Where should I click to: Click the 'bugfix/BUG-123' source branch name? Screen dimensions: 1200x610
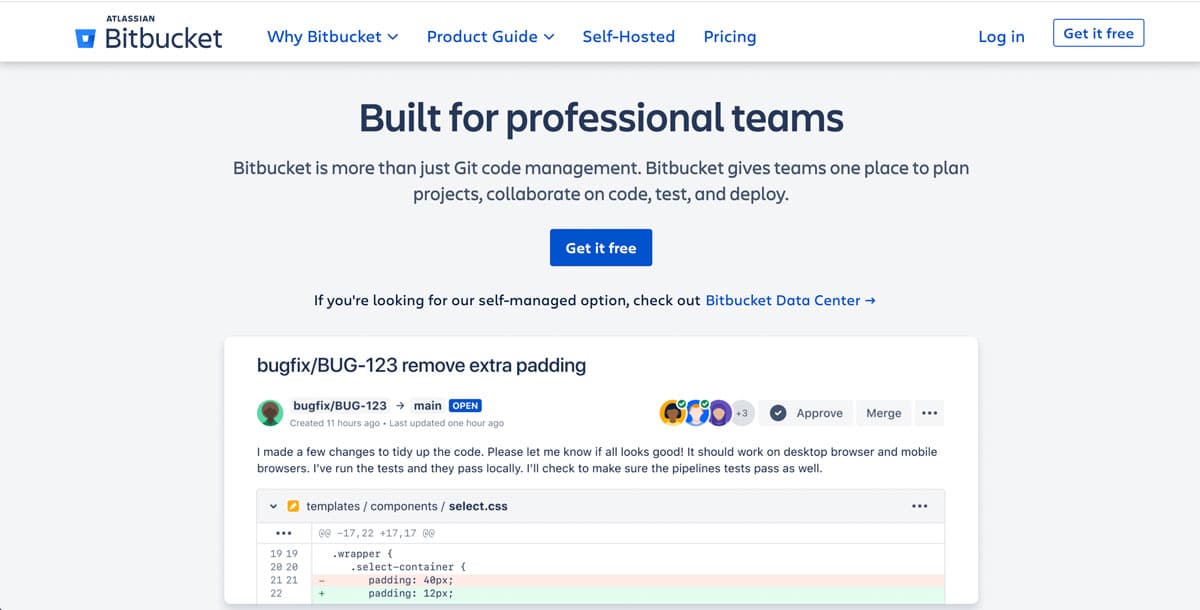click(340, 406)
